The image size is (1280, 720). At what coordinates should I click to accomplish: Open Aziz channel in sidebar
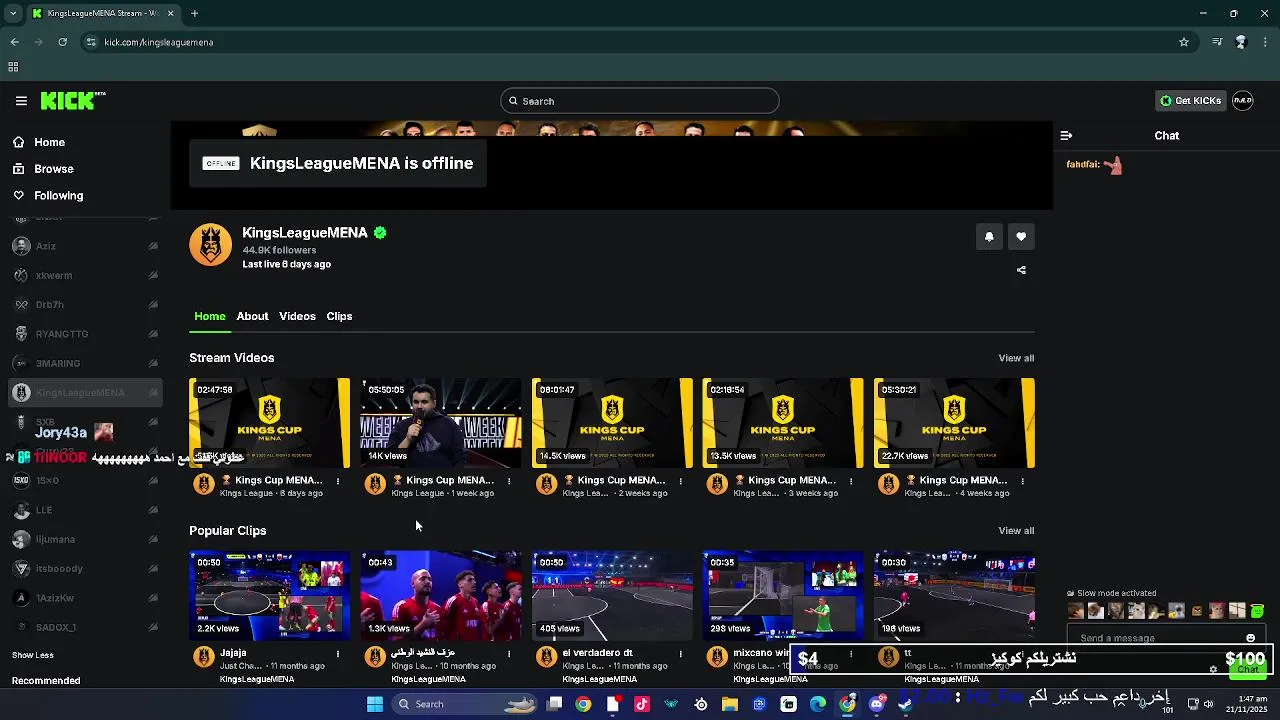pos(85,246)
